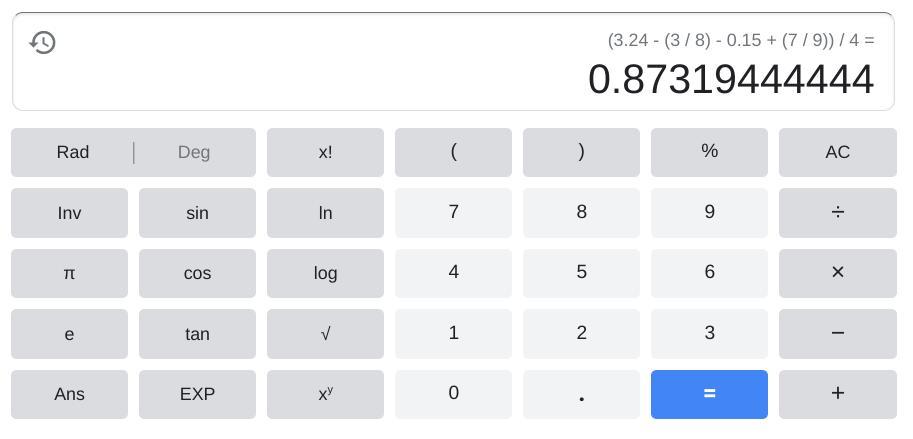Click the EXP exponent key

tap(197, 394)
